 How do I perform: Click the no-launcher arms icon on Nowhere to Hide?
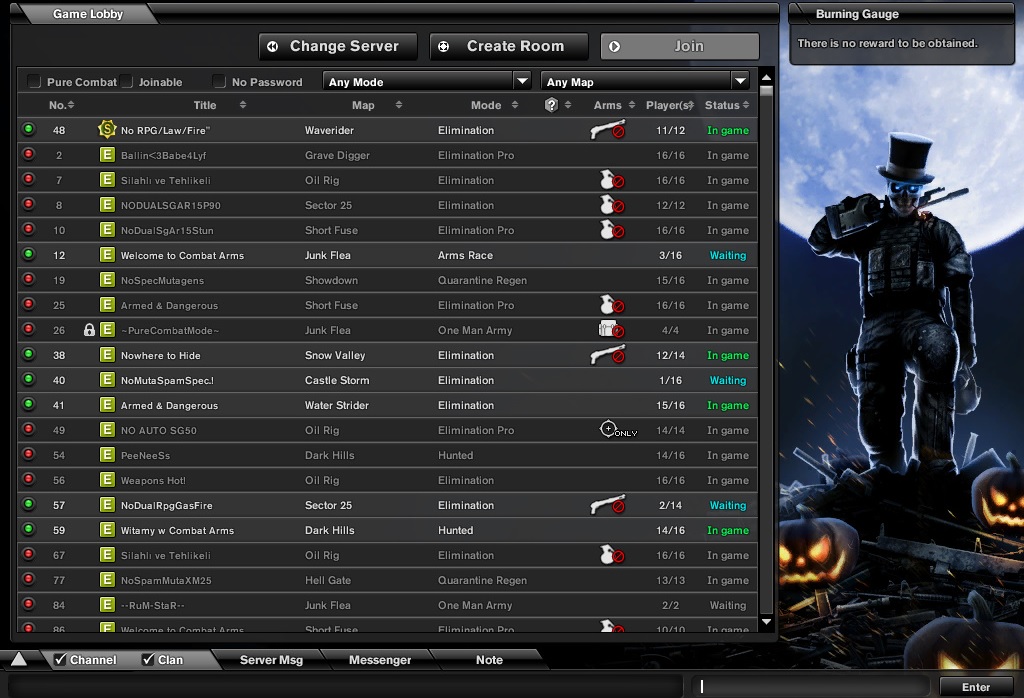pos(607,355)
